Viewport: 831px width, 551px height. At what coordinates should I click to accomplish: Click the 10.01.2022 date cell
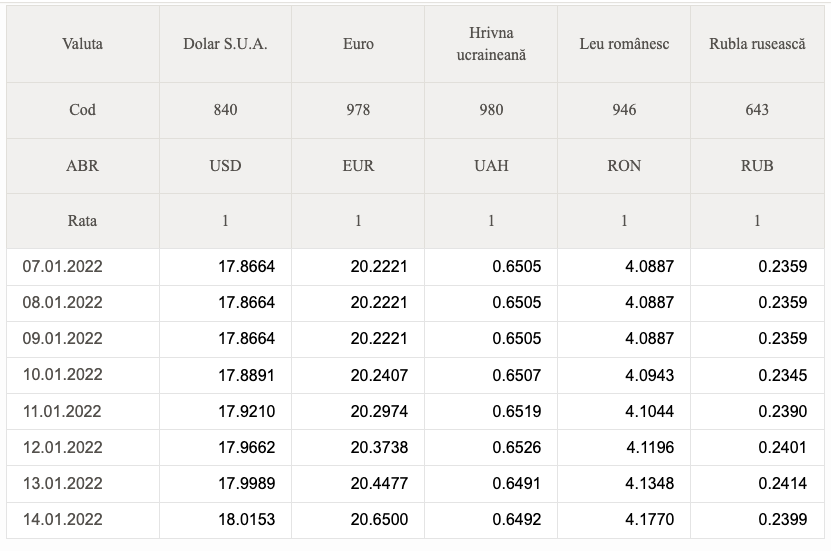click(83, 375)
